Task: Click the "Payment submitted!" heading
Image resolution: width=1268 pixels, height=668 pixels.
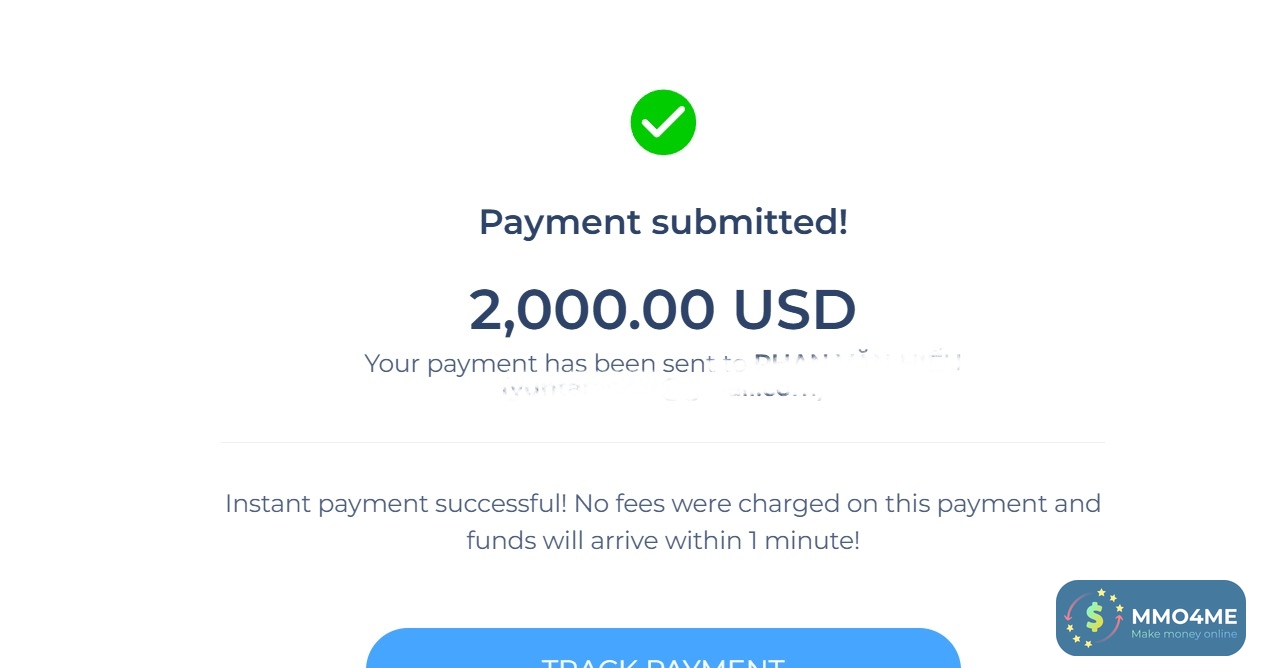Action: (x=663, y=221)
